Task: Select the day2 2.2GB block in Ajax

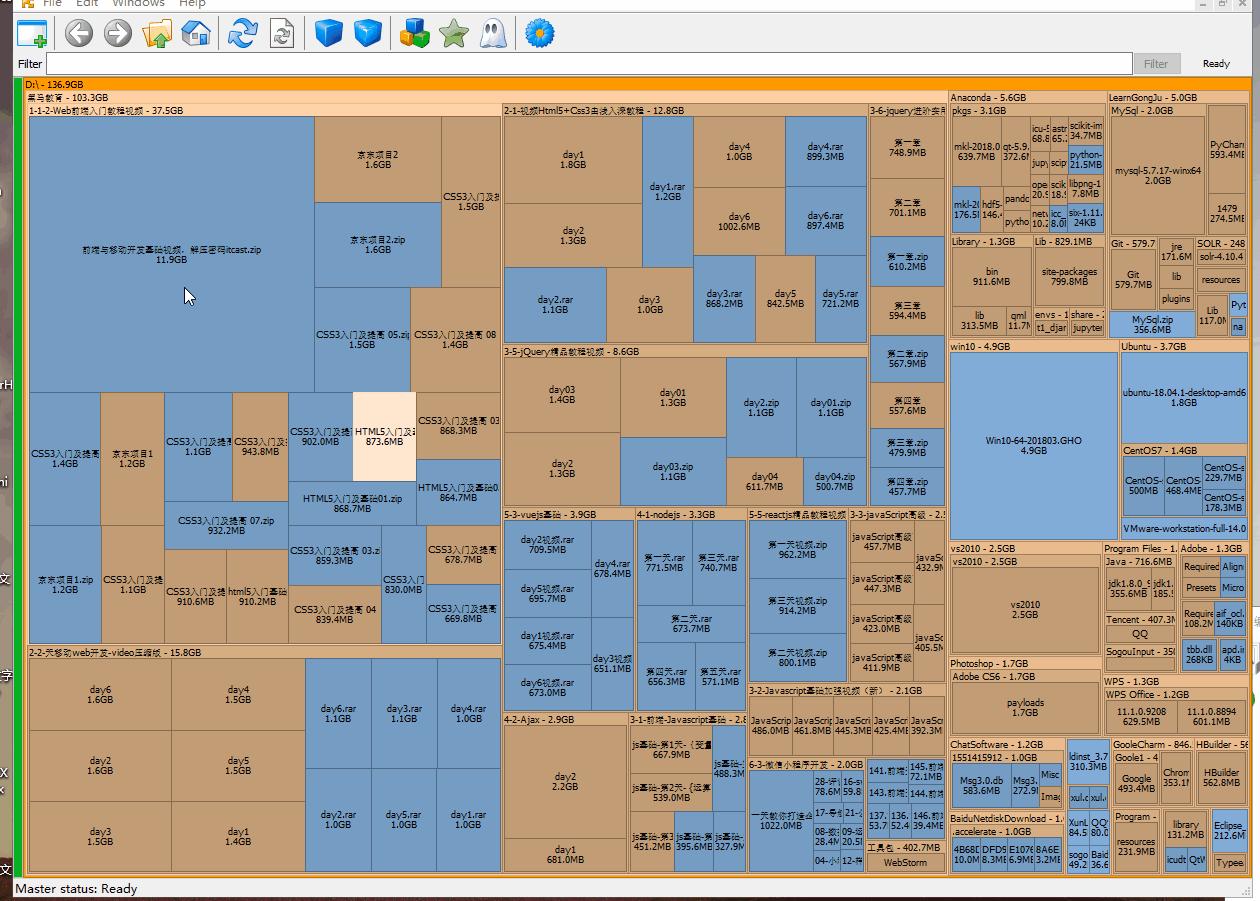Action: click(565, 782)
